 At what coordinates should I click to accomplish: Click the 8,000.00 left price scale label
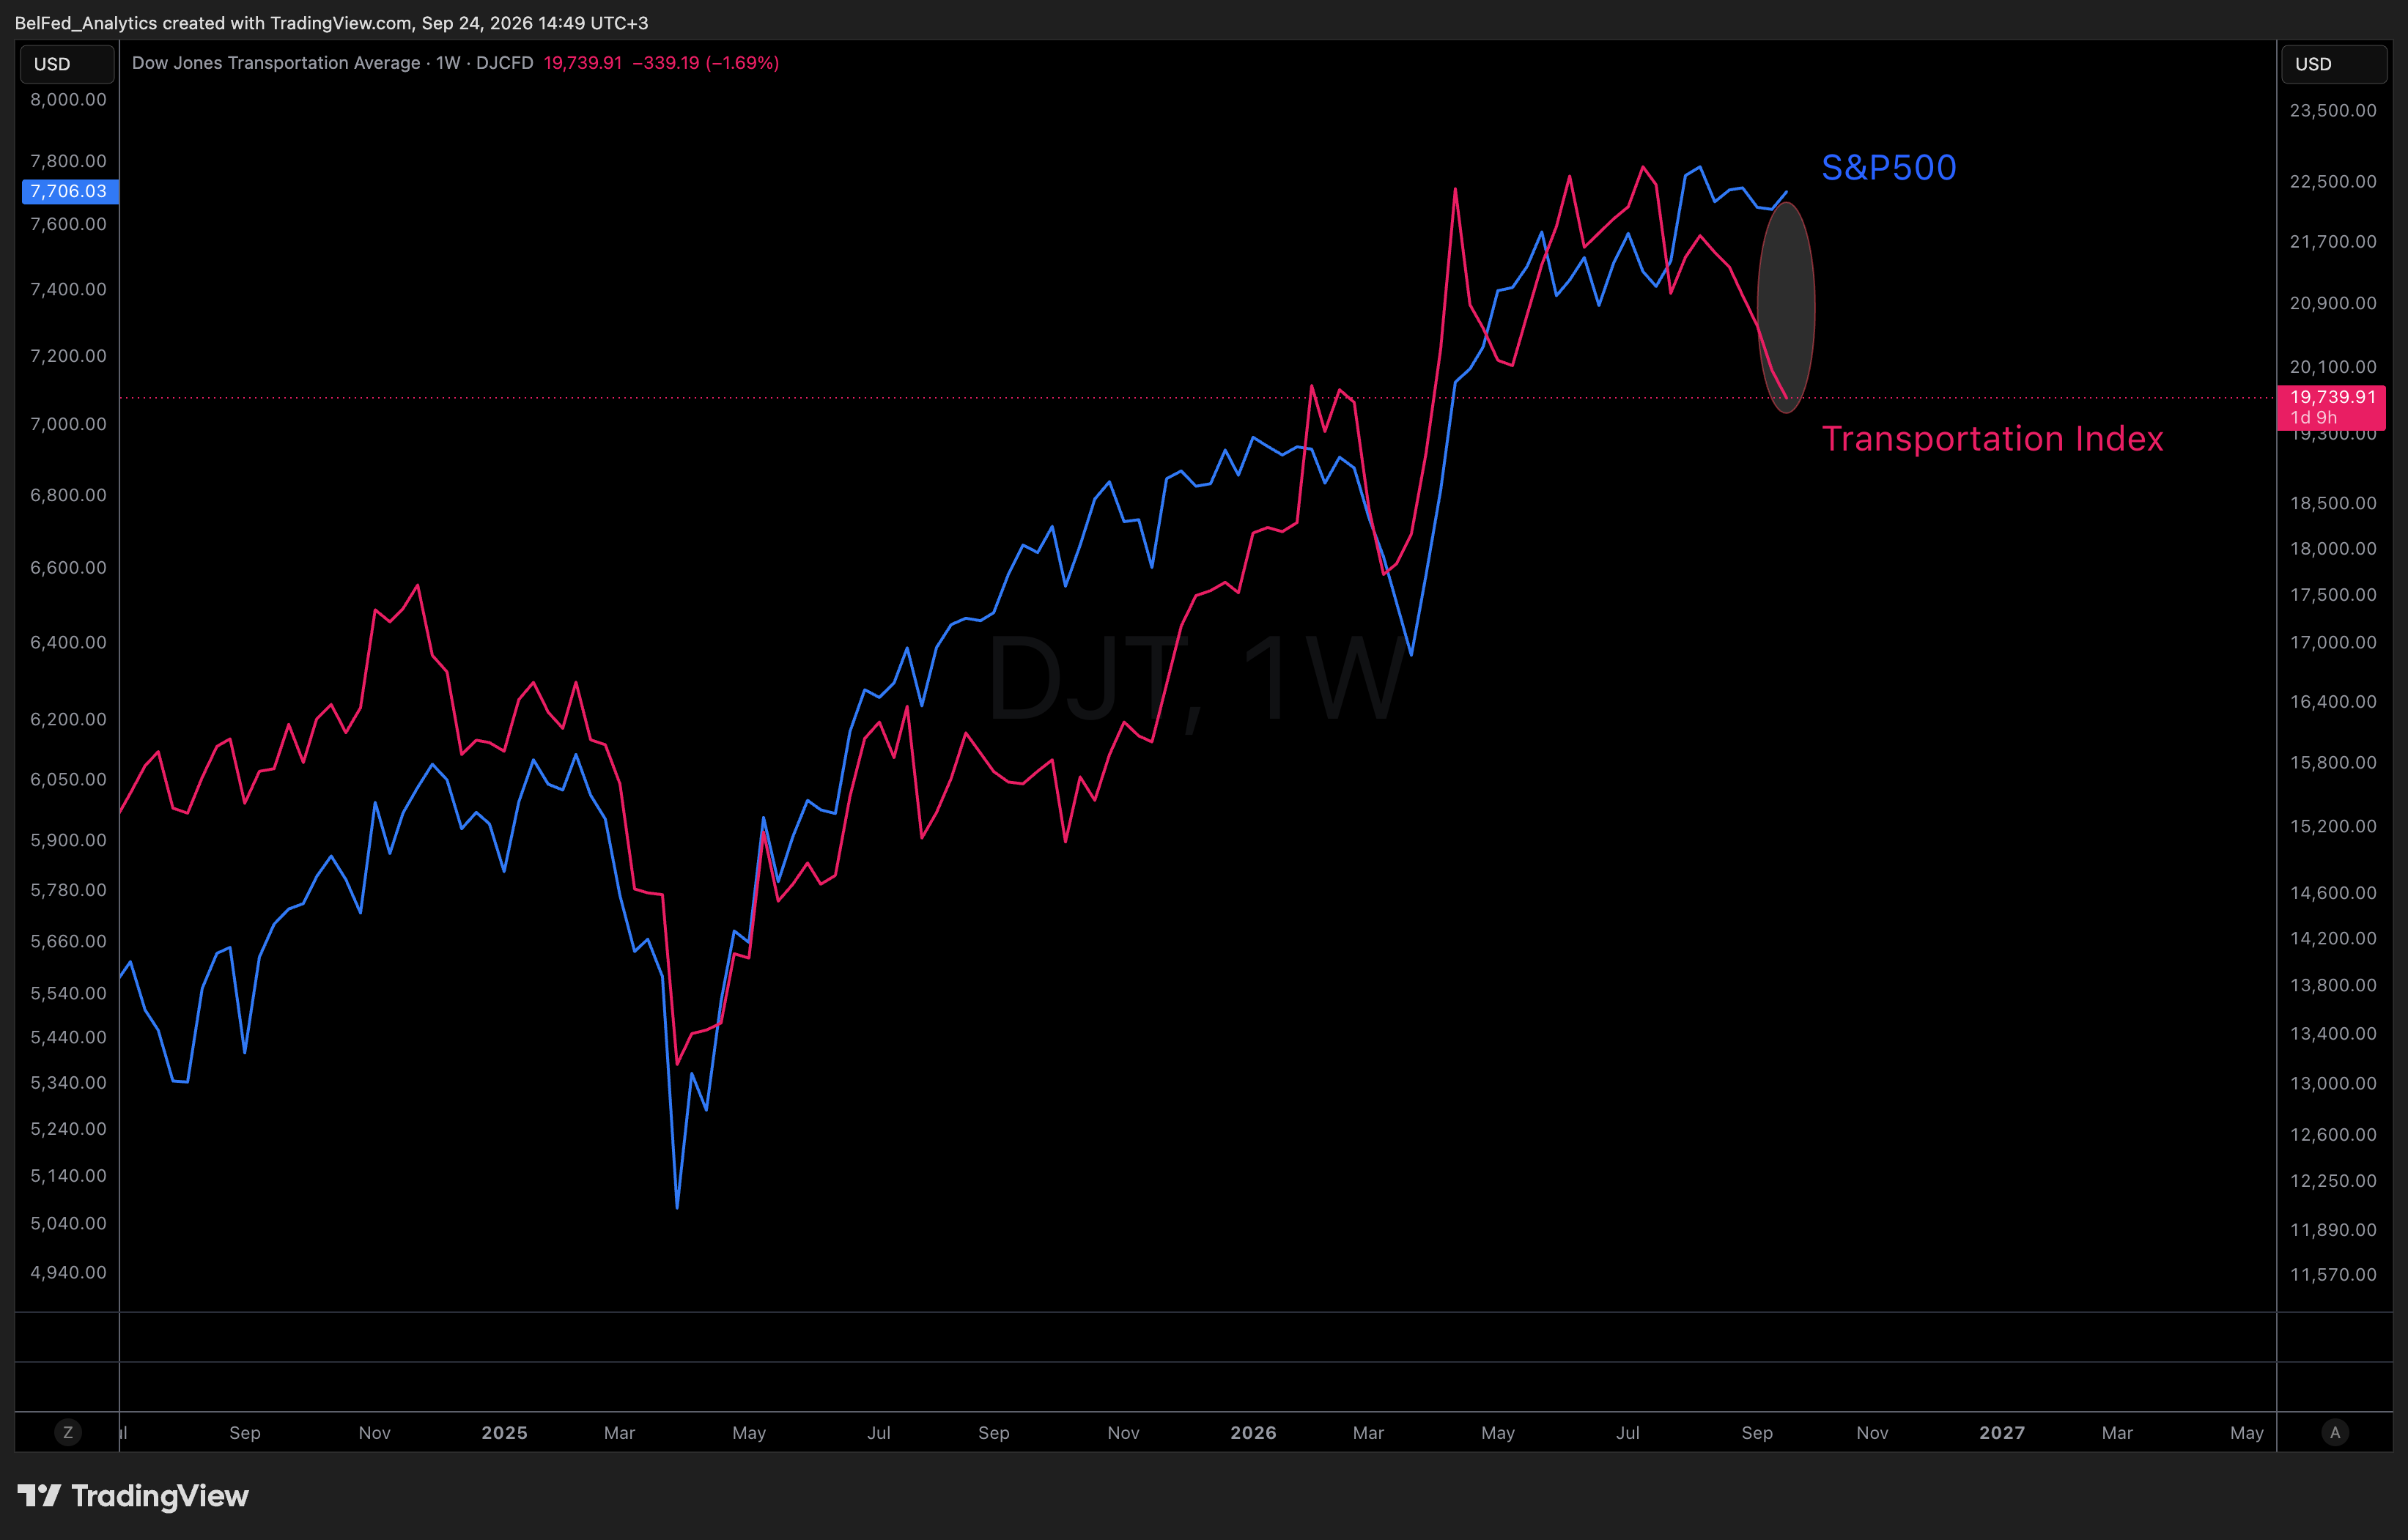coord(68,99)
